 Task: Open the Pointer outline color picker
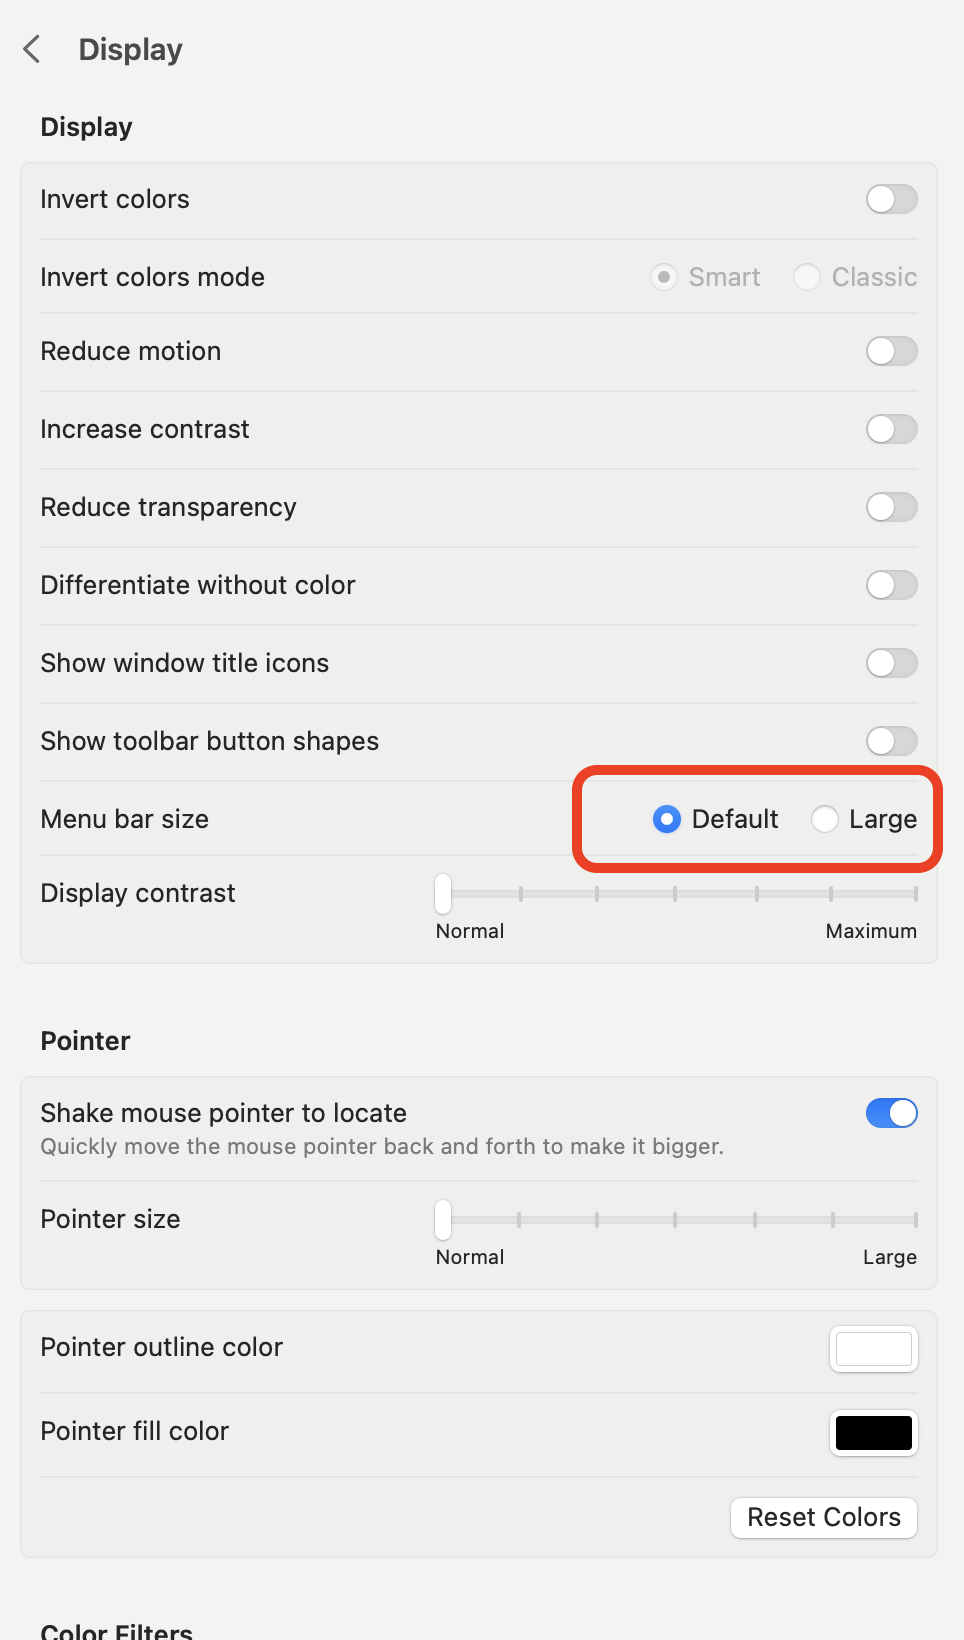873,1348
